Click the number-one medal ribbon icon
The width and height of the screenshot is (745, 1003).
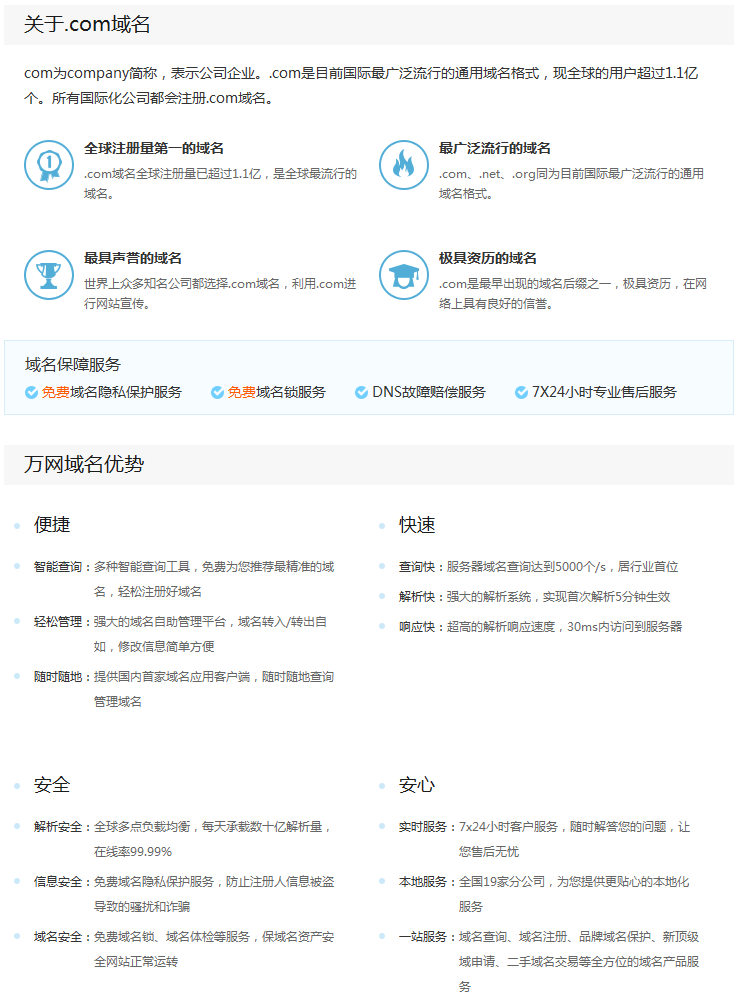point(49,165)
